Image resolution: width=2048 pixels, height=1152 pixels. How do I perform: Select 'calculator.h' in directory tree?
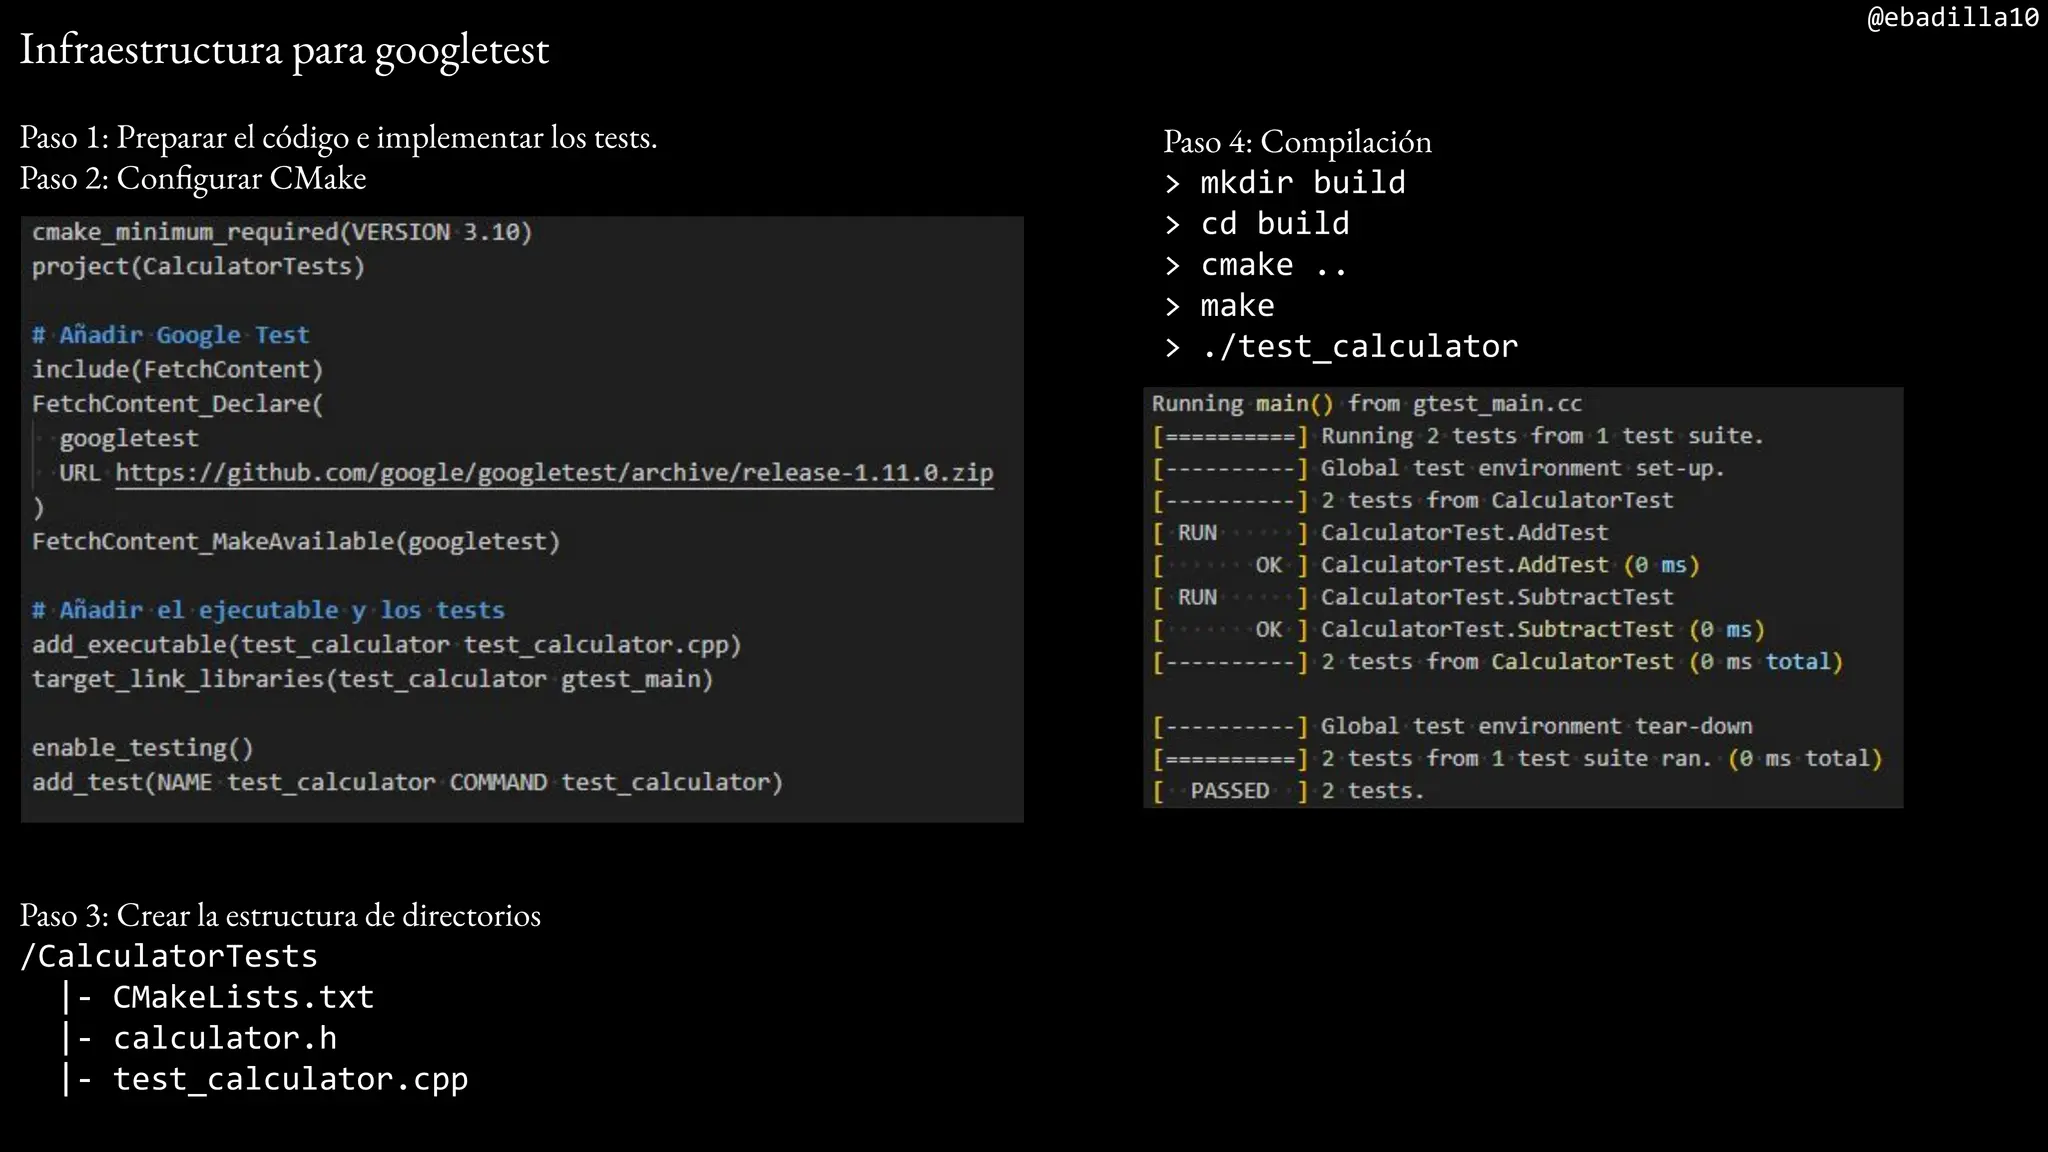click(x=225, y=1038)
